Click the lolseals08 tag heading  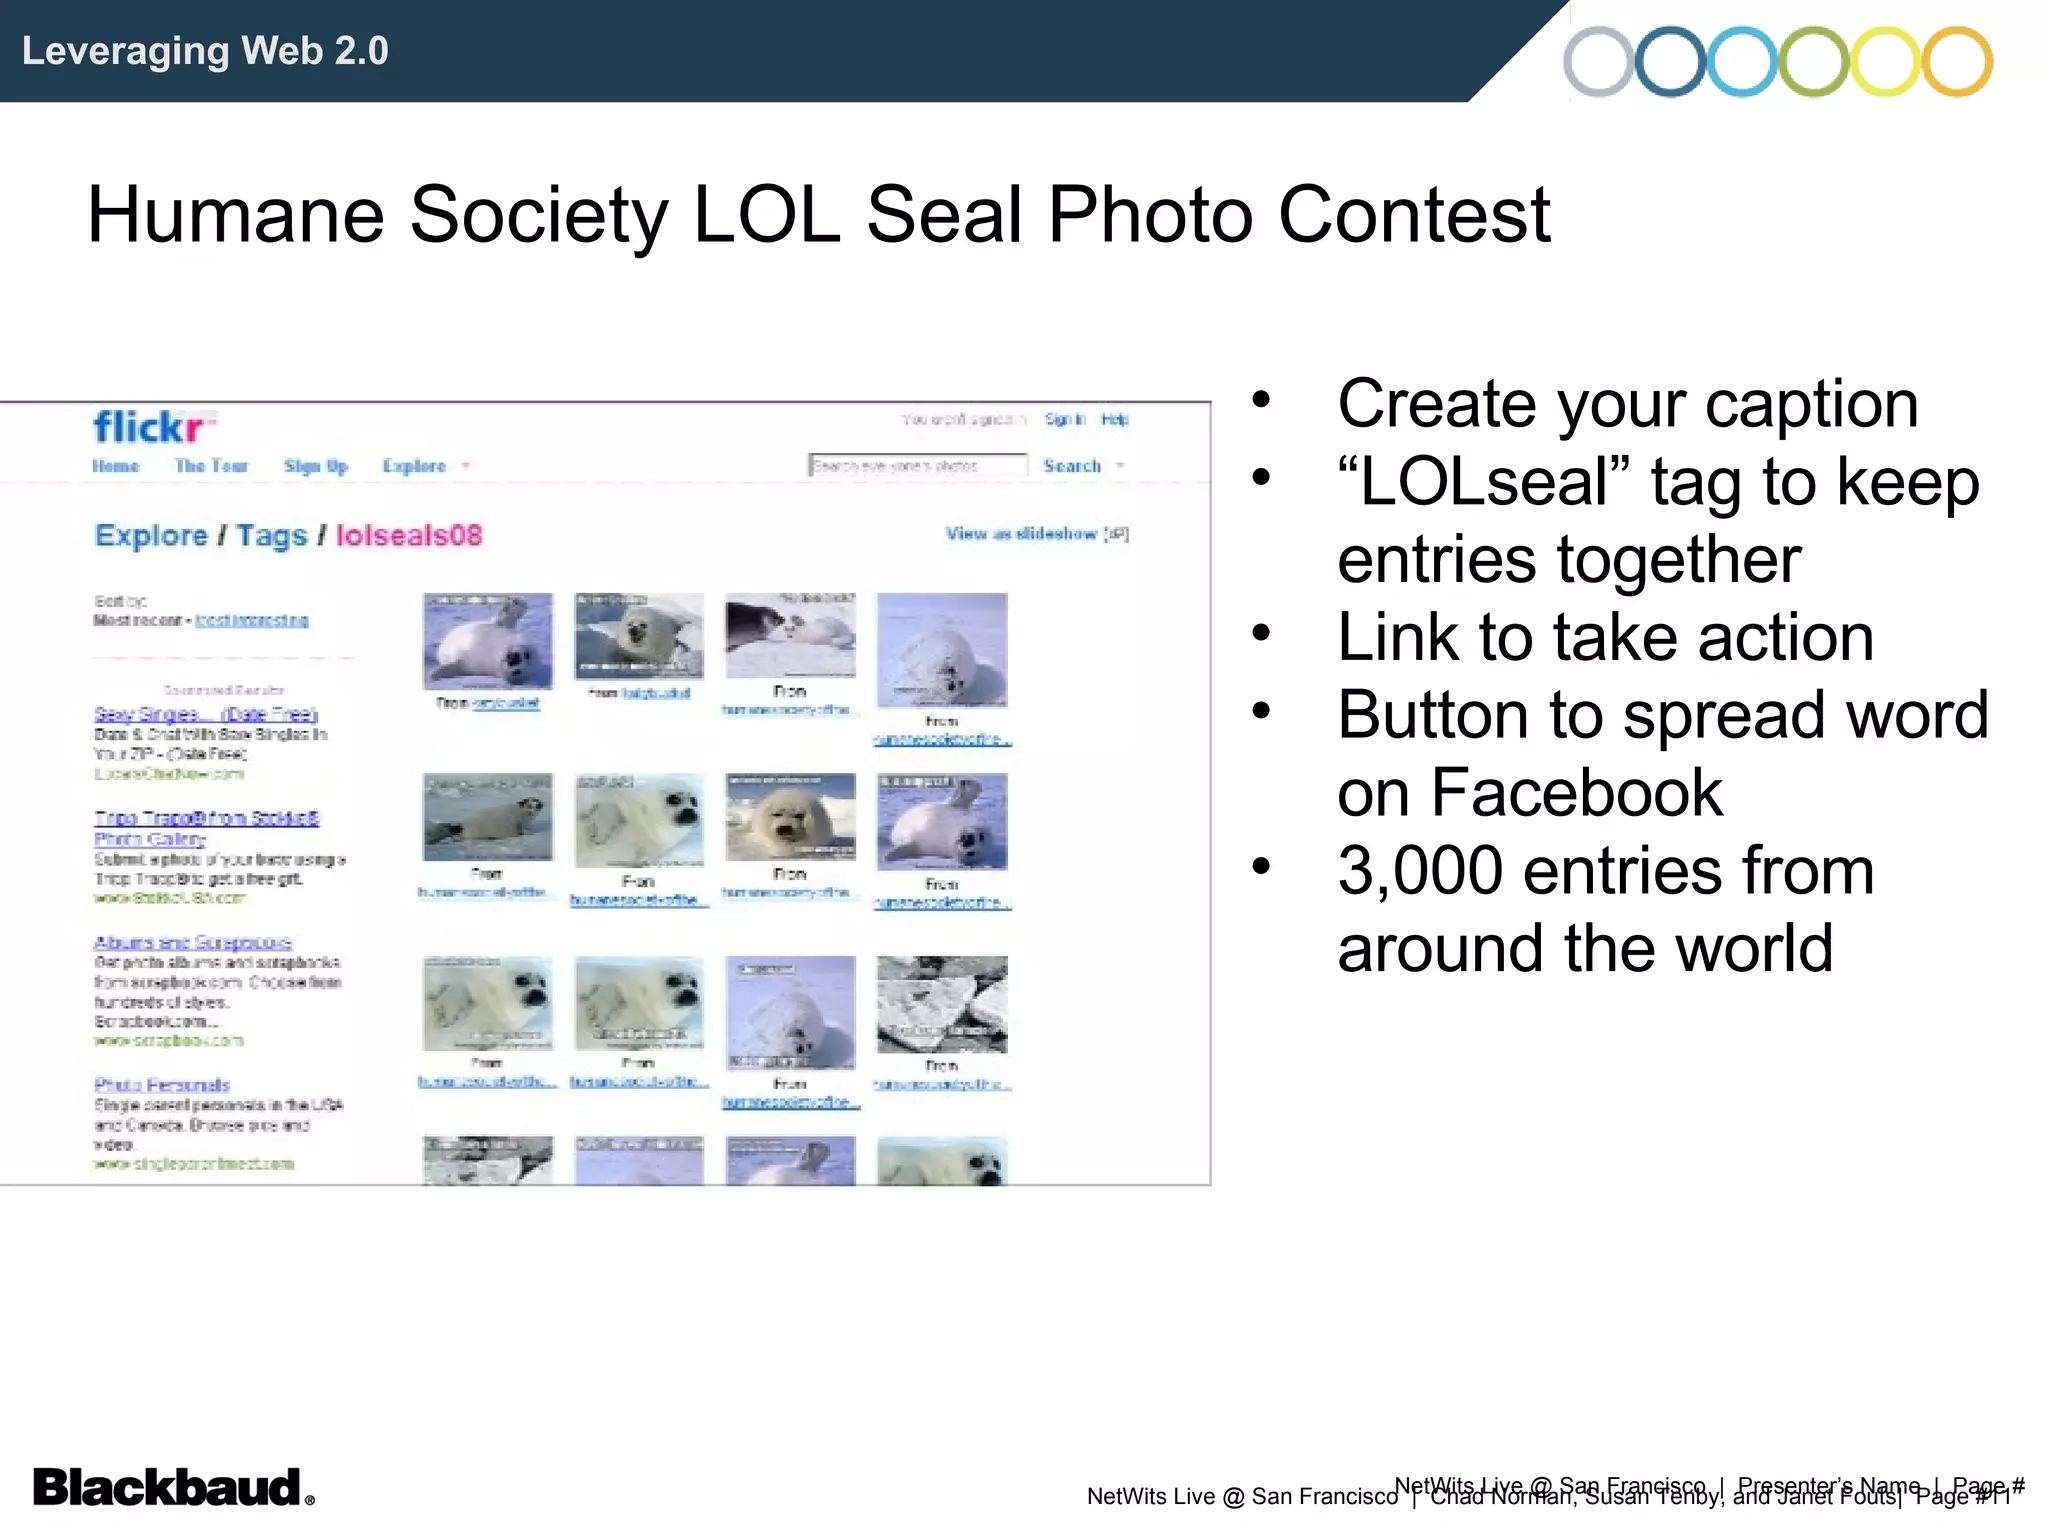tap(409, 536)
